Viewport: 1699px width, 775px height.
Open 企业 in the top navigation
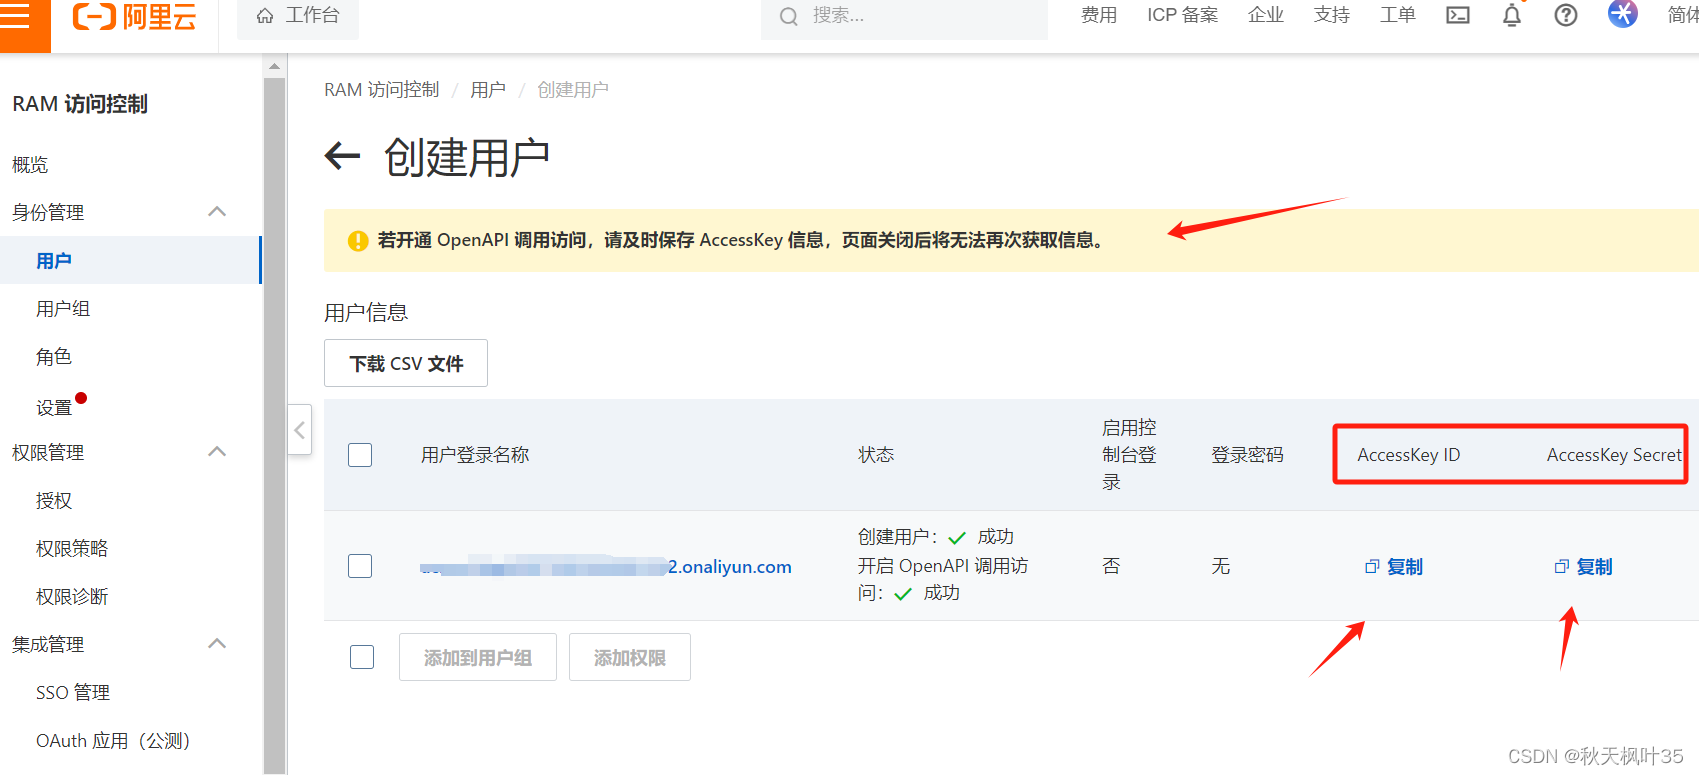pyautogui.click(x=1266, y=15)
